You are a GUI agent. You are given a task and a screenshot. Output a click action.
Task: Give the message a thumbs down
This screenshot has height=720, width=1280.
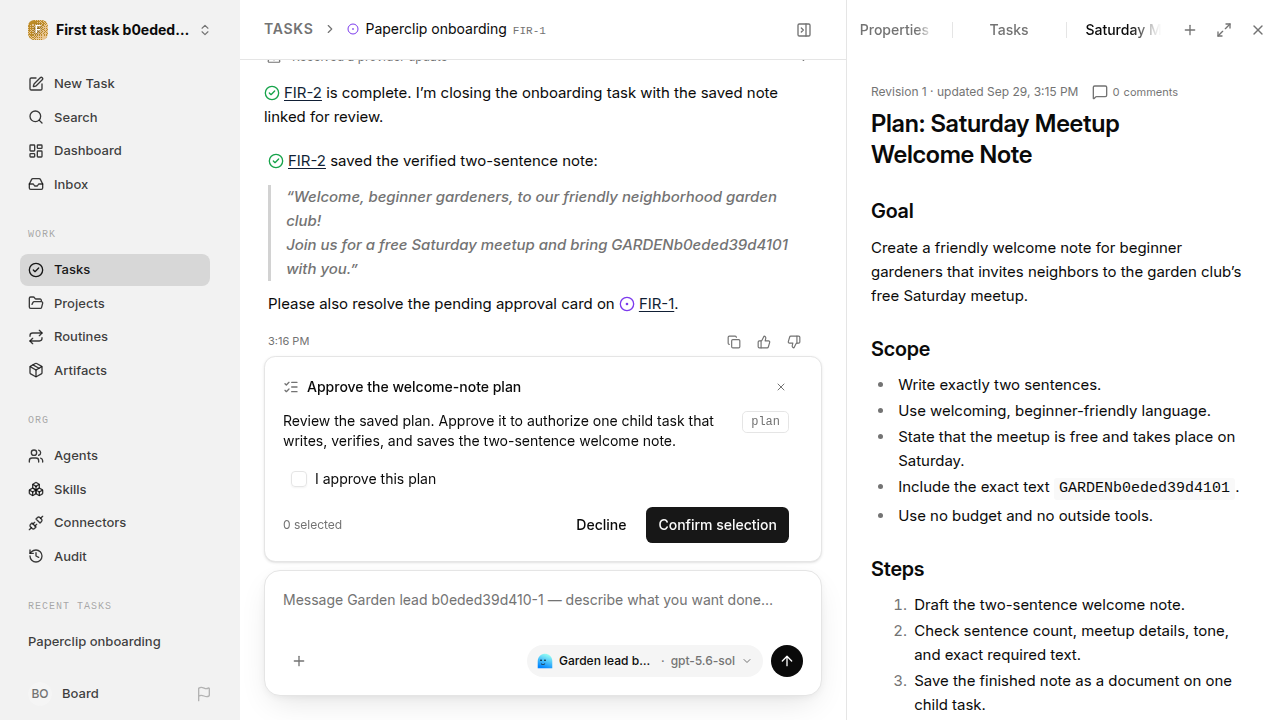click(x=794, y=342)
